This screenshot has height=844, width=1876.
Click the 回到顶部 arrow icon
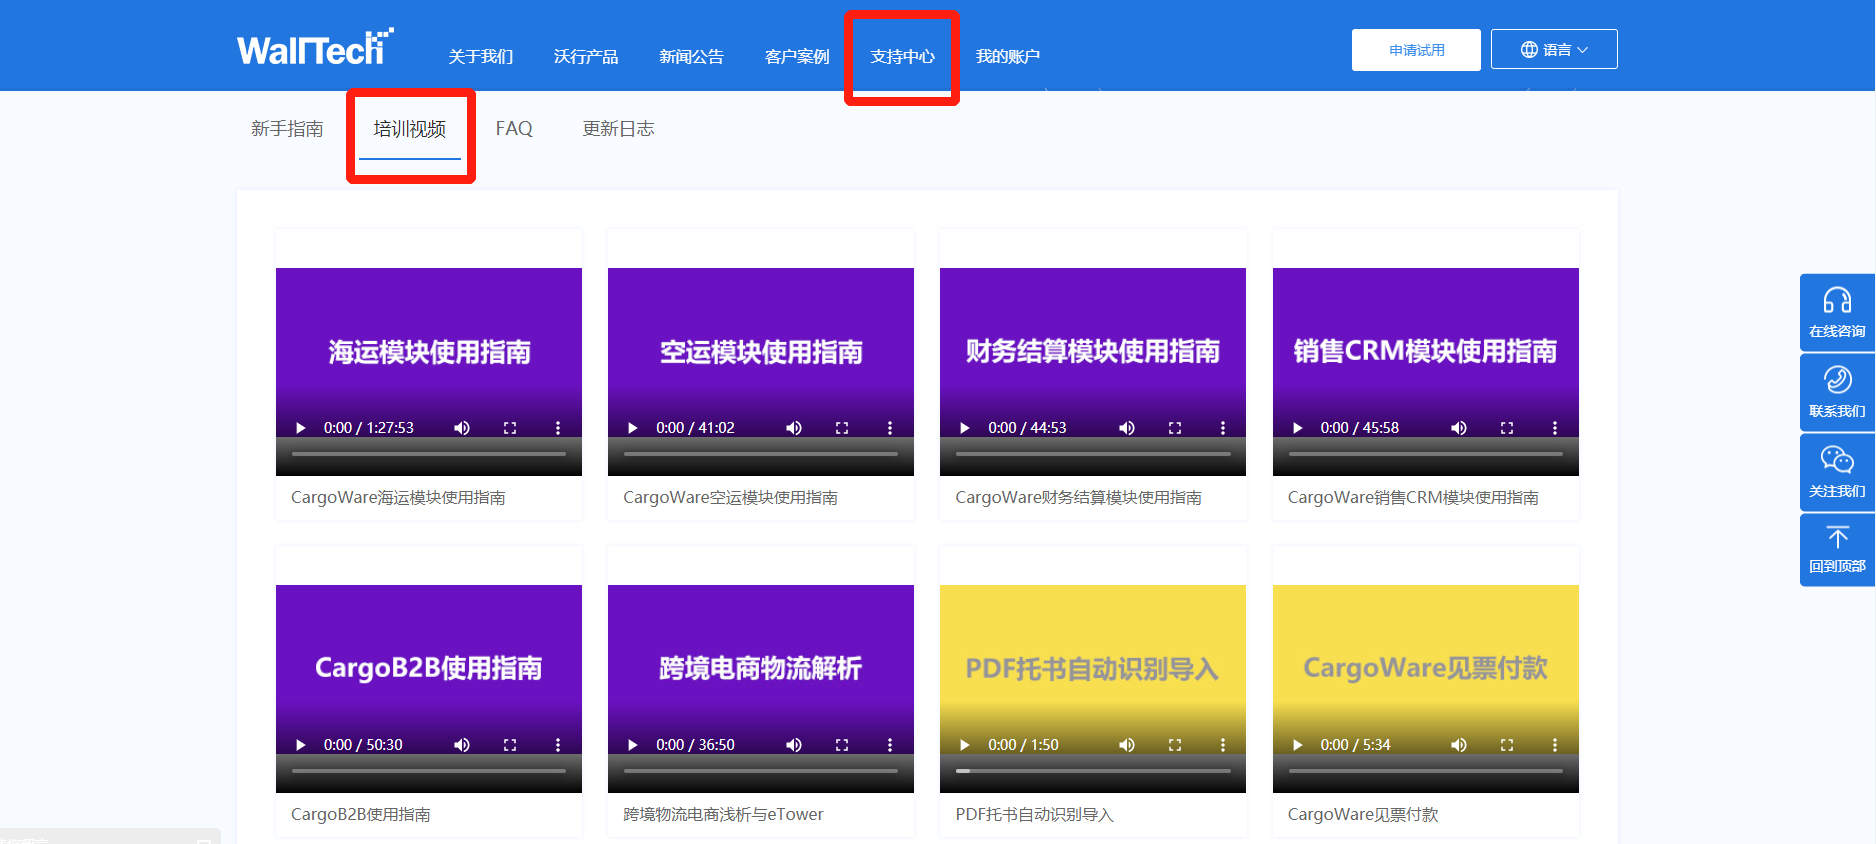(x=1837, y=538)
